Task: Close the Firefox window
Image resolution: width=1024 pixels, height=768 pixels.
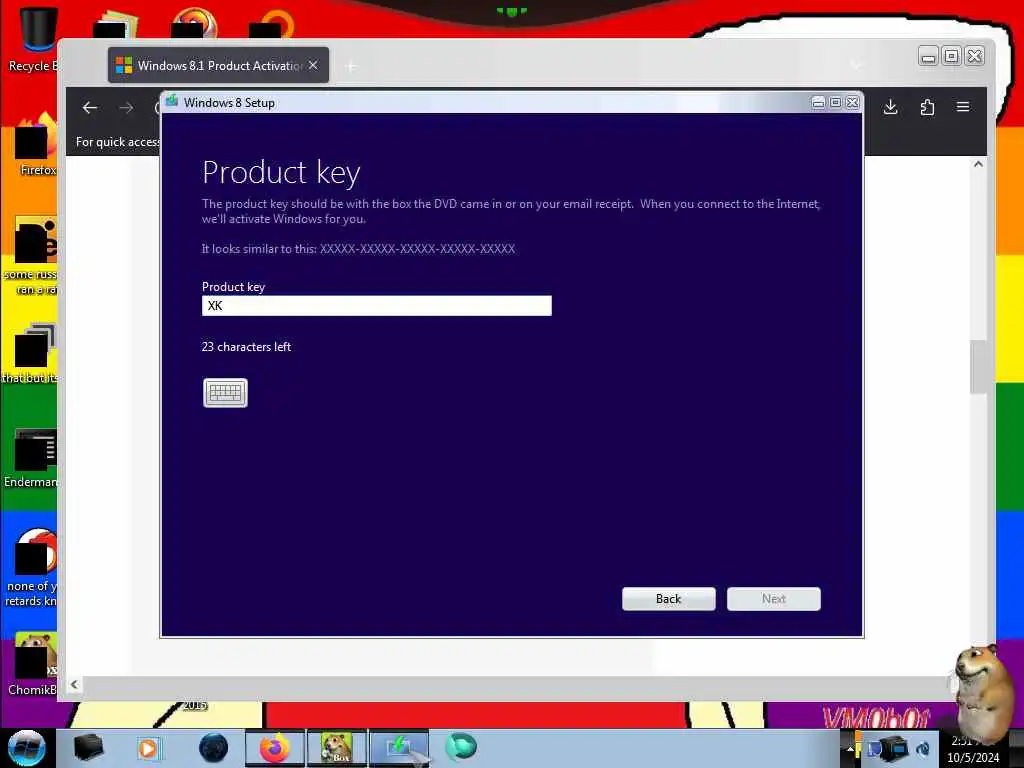Action: click(x=974, y=56)
